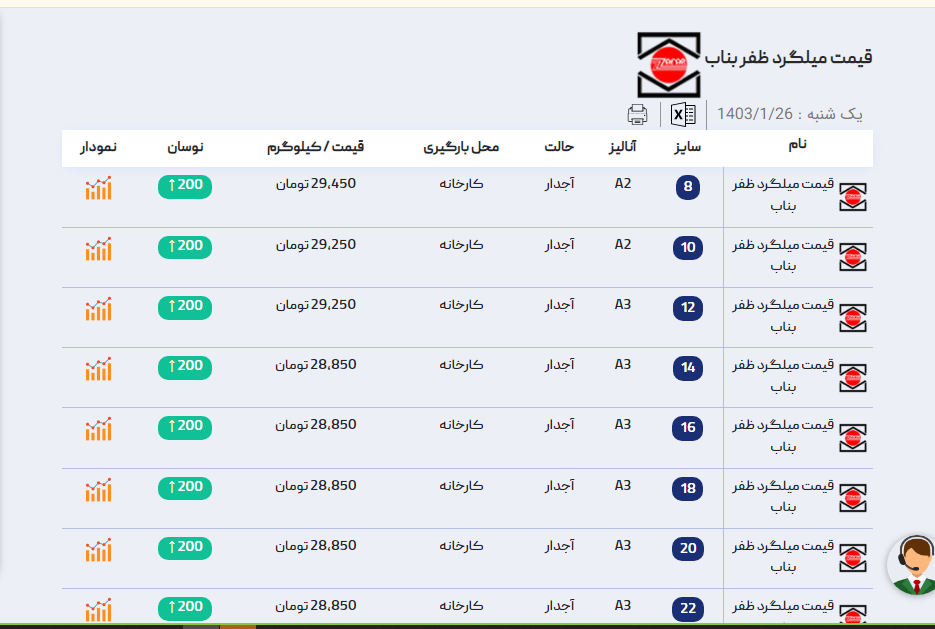Image resolution: width=935 pixels, height=629 pixels.
Task: Click the chart icon for size 16 rebar
Action: (98, 429)
